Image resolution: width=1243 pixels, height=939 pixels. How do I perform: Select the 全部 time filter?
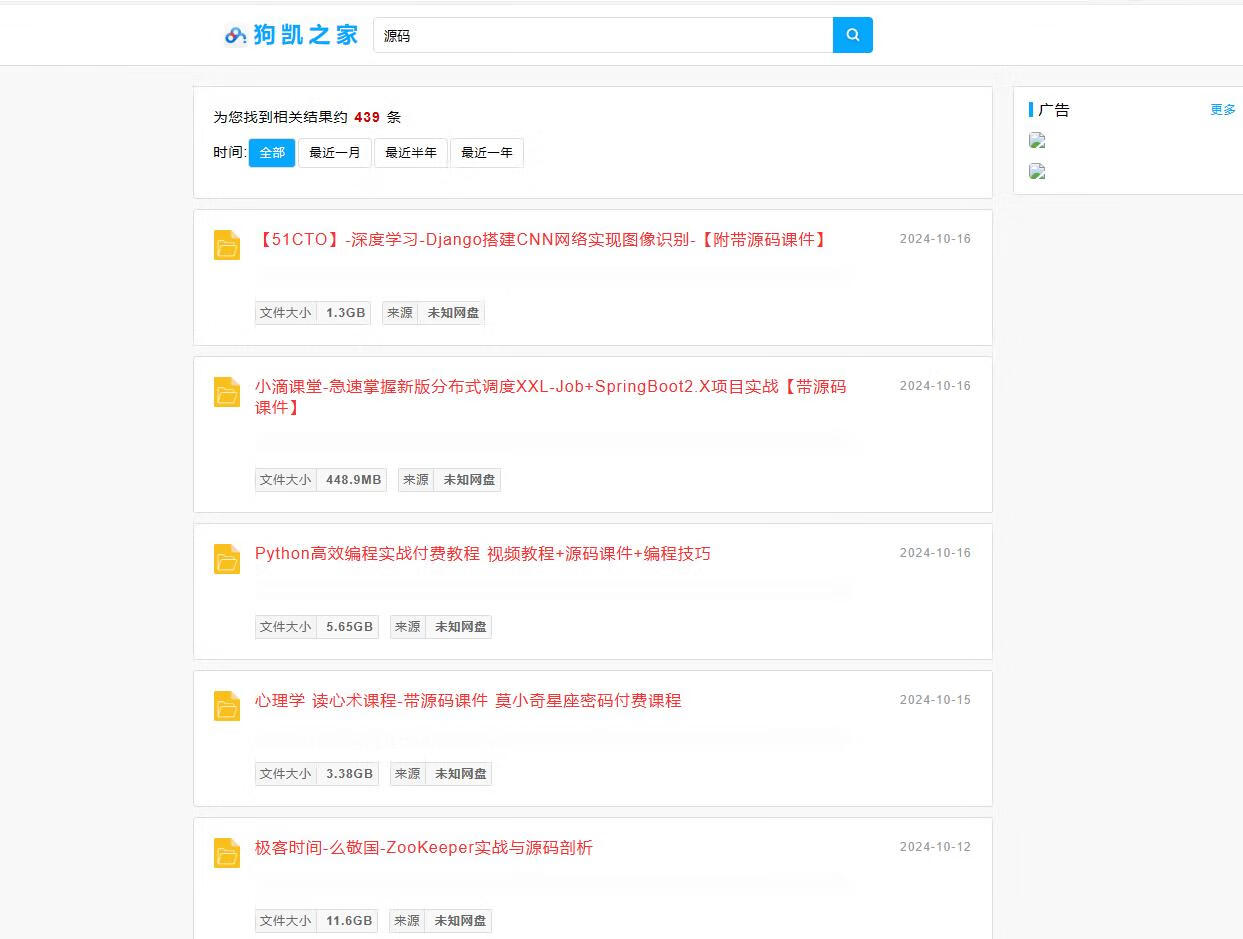click(272, 153)
